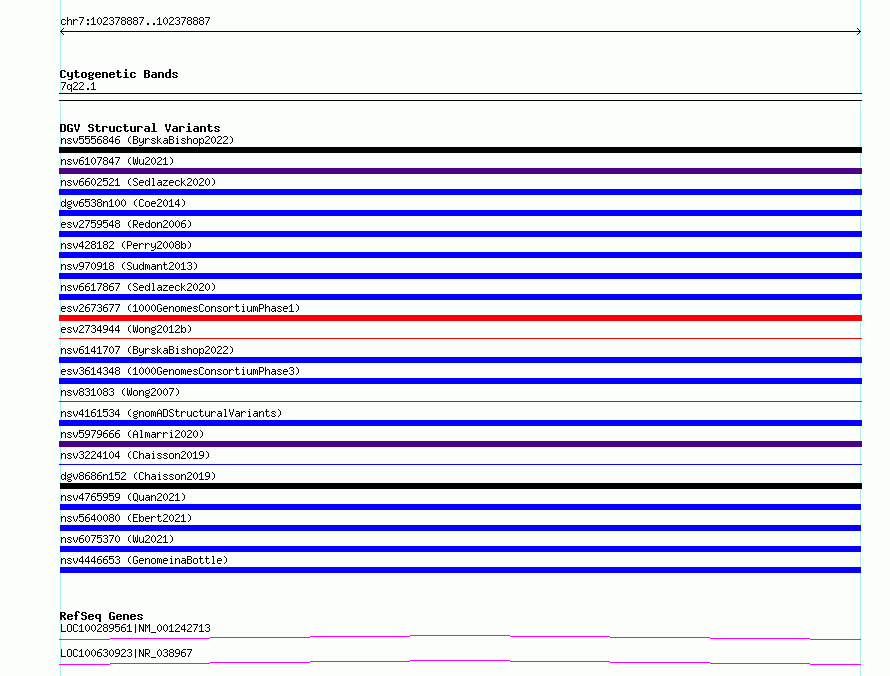Select the RefSeq Genes track heading
890x676 pixels.
[101, 616]
